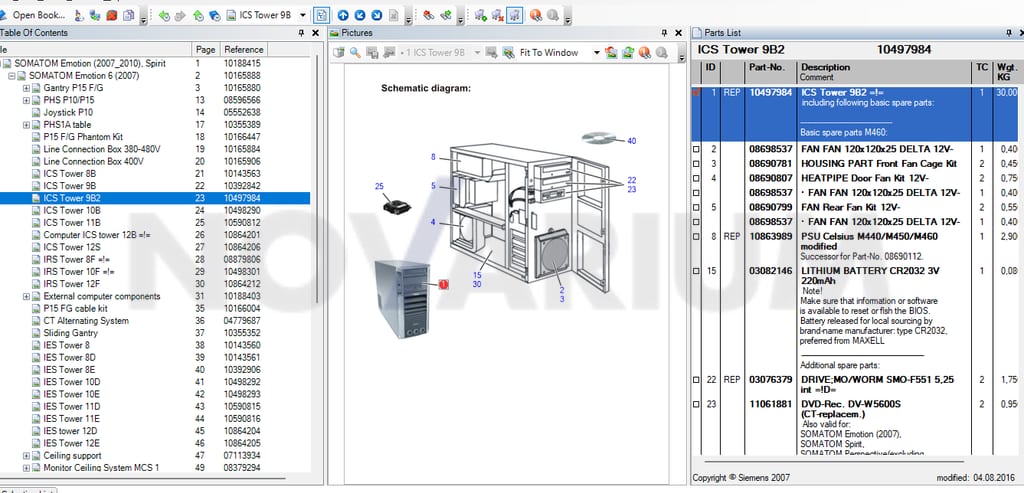Click callout number 40 on the schematic
1024x493 pixels.
[x=632, y=141]
